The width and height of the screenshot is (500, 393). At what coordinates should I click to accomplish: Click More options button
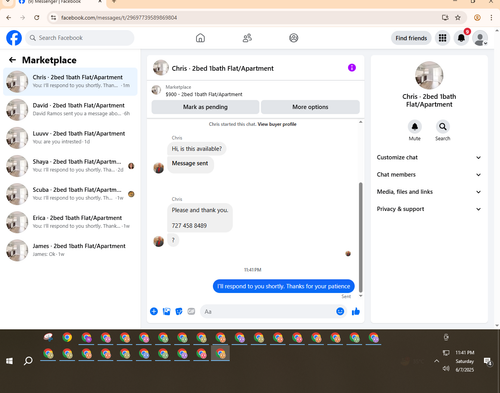(x=310, y=107)
